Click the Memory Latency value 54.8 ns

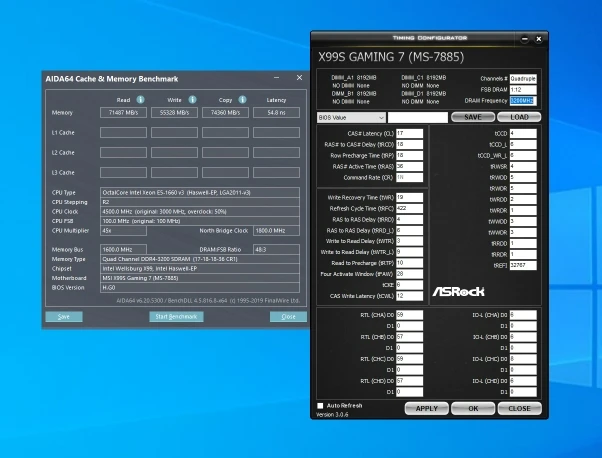276,112
